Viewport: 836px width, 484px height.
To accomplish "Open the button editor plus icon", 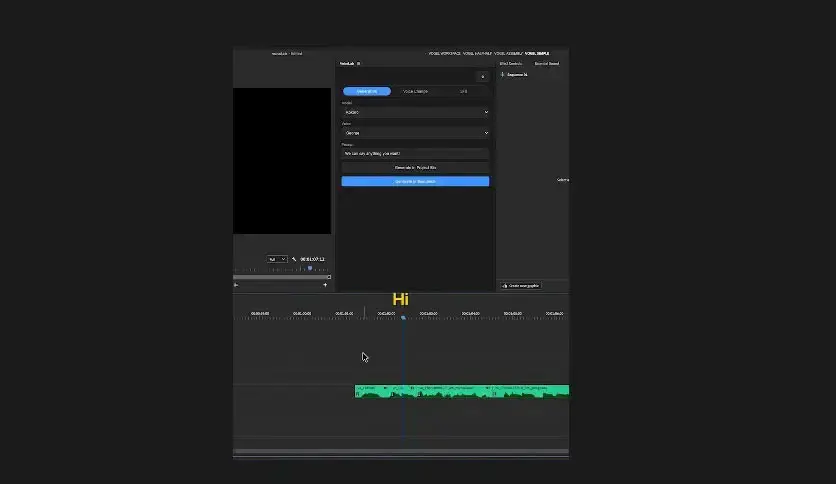I will click(325, 285).
